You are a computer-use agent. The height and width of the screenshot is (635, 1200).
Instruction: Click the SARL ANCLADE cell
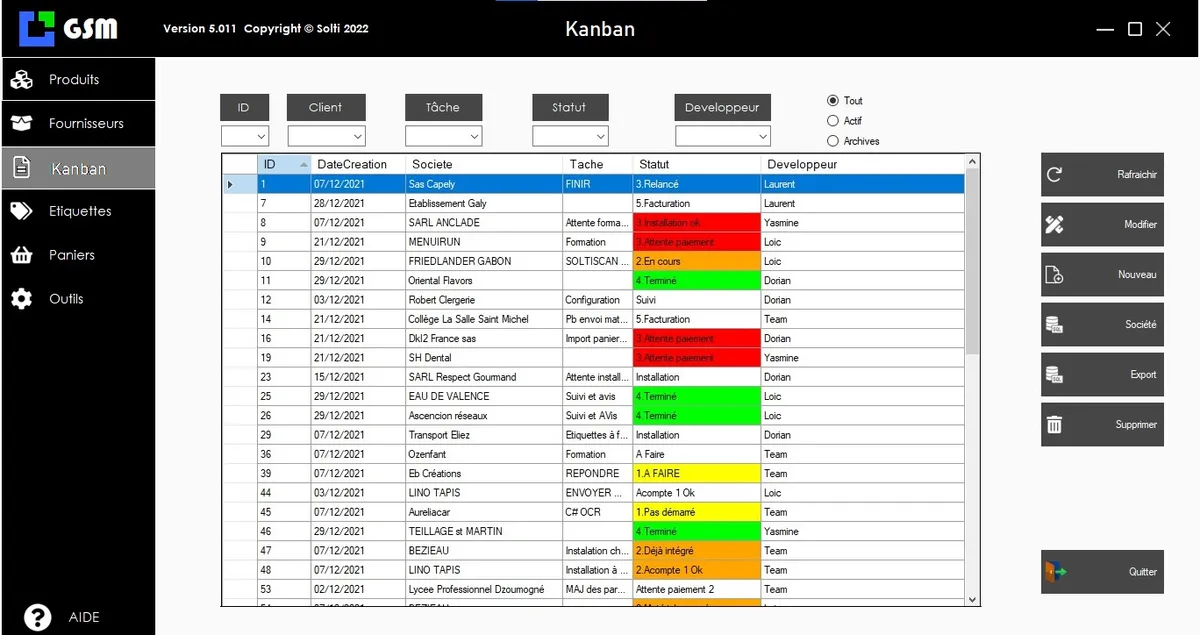483,223
